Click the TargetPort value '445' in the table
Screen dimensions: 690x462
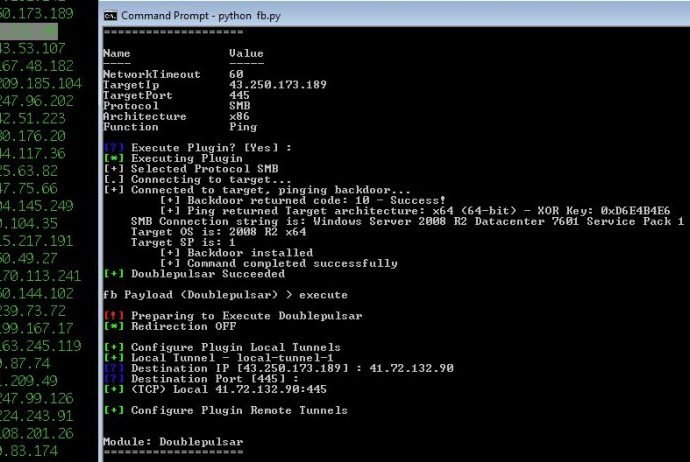pyautogui.click(x=239, y=95)
